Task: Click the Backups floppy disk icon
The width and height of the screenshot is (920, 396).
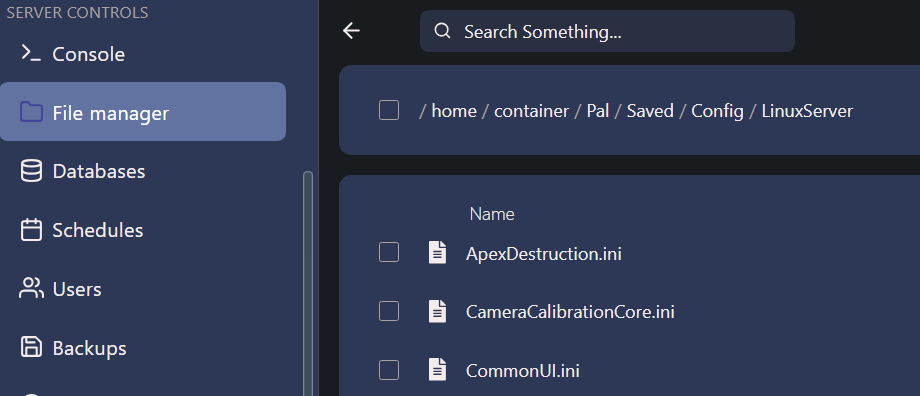Action: (x=31, y=347)
